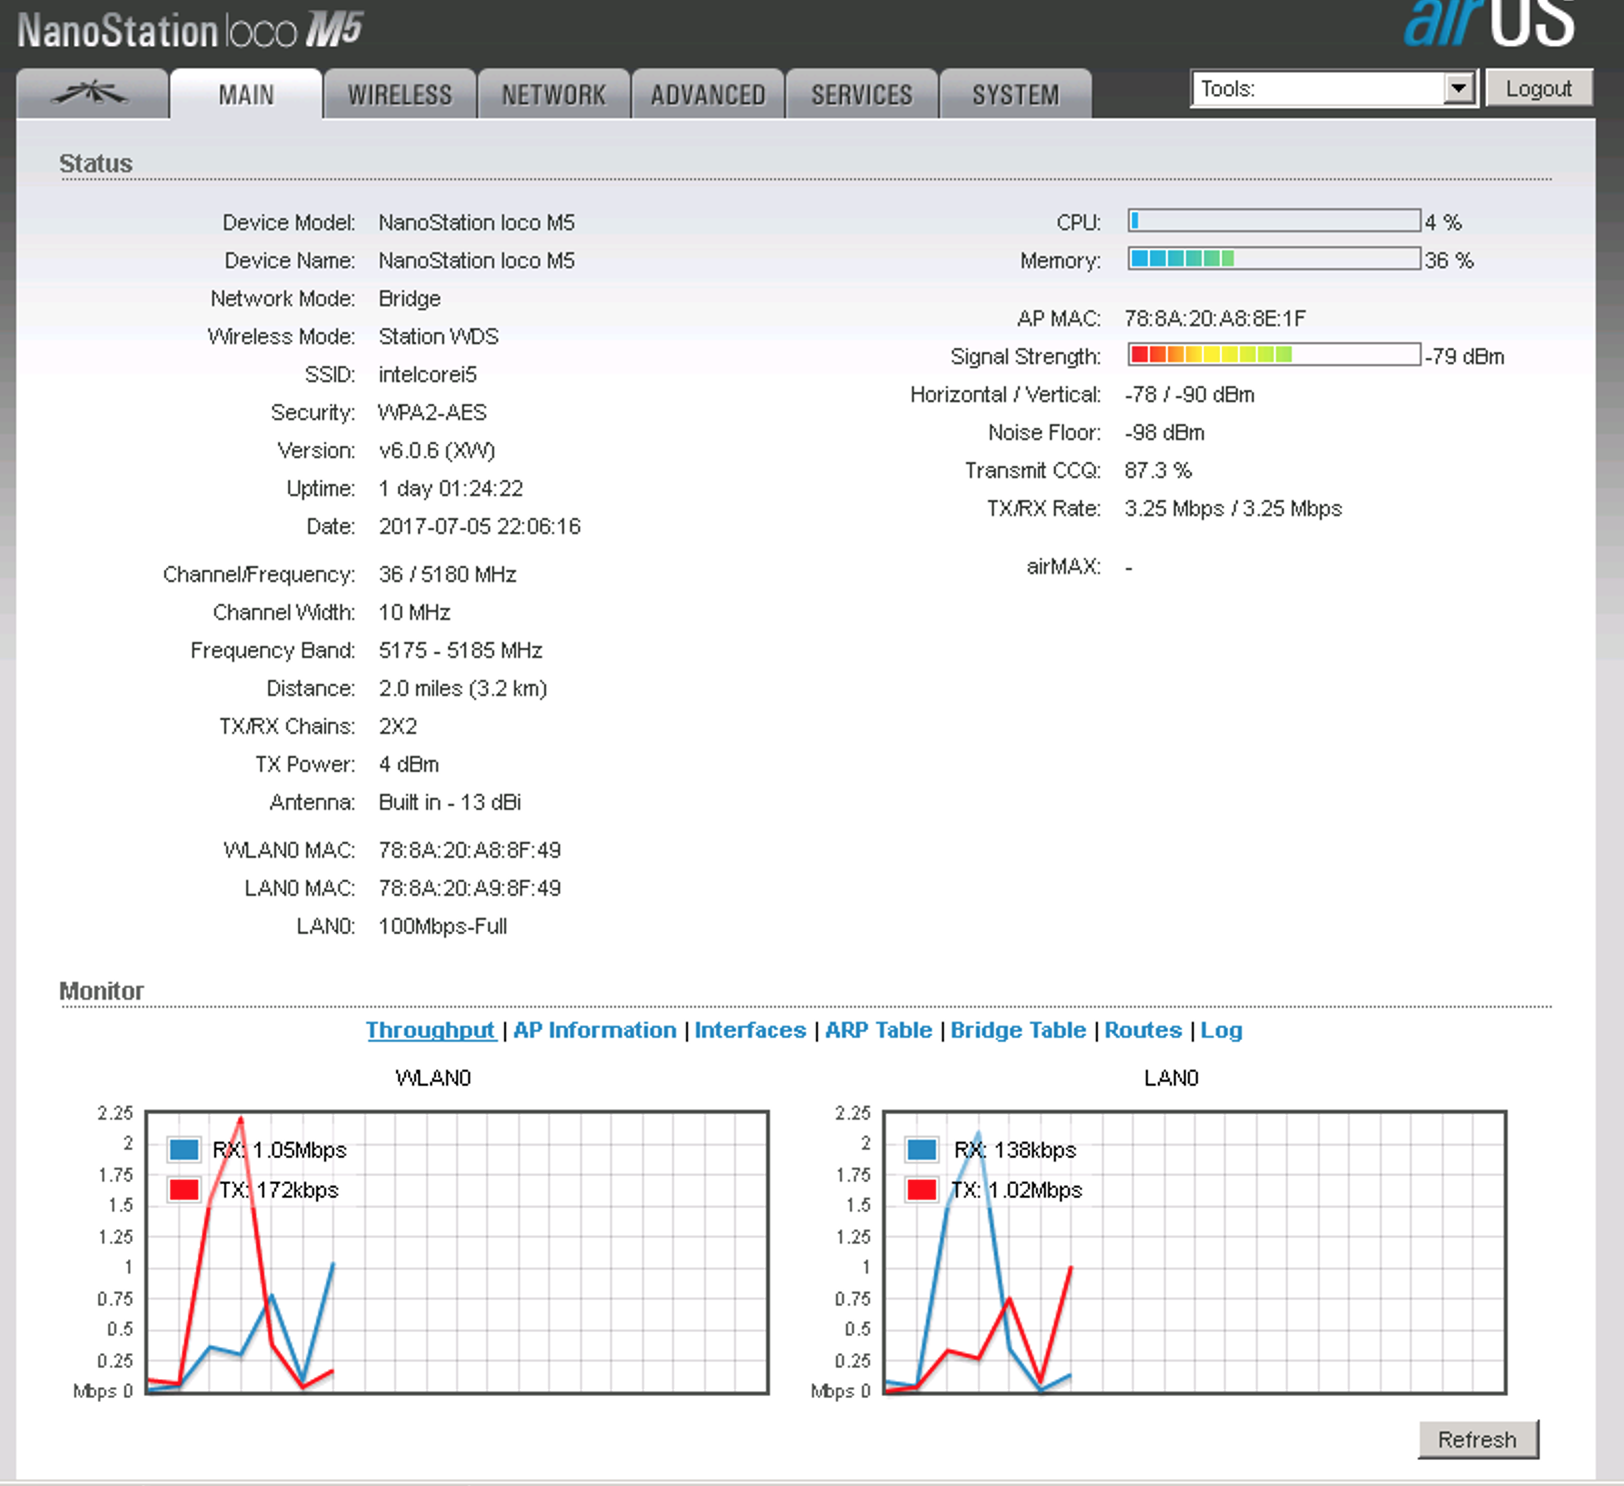Viewport: 1624px width, 1486px height.
Task: Open the WIRELESS tab
Action: (x=399, y=95)
